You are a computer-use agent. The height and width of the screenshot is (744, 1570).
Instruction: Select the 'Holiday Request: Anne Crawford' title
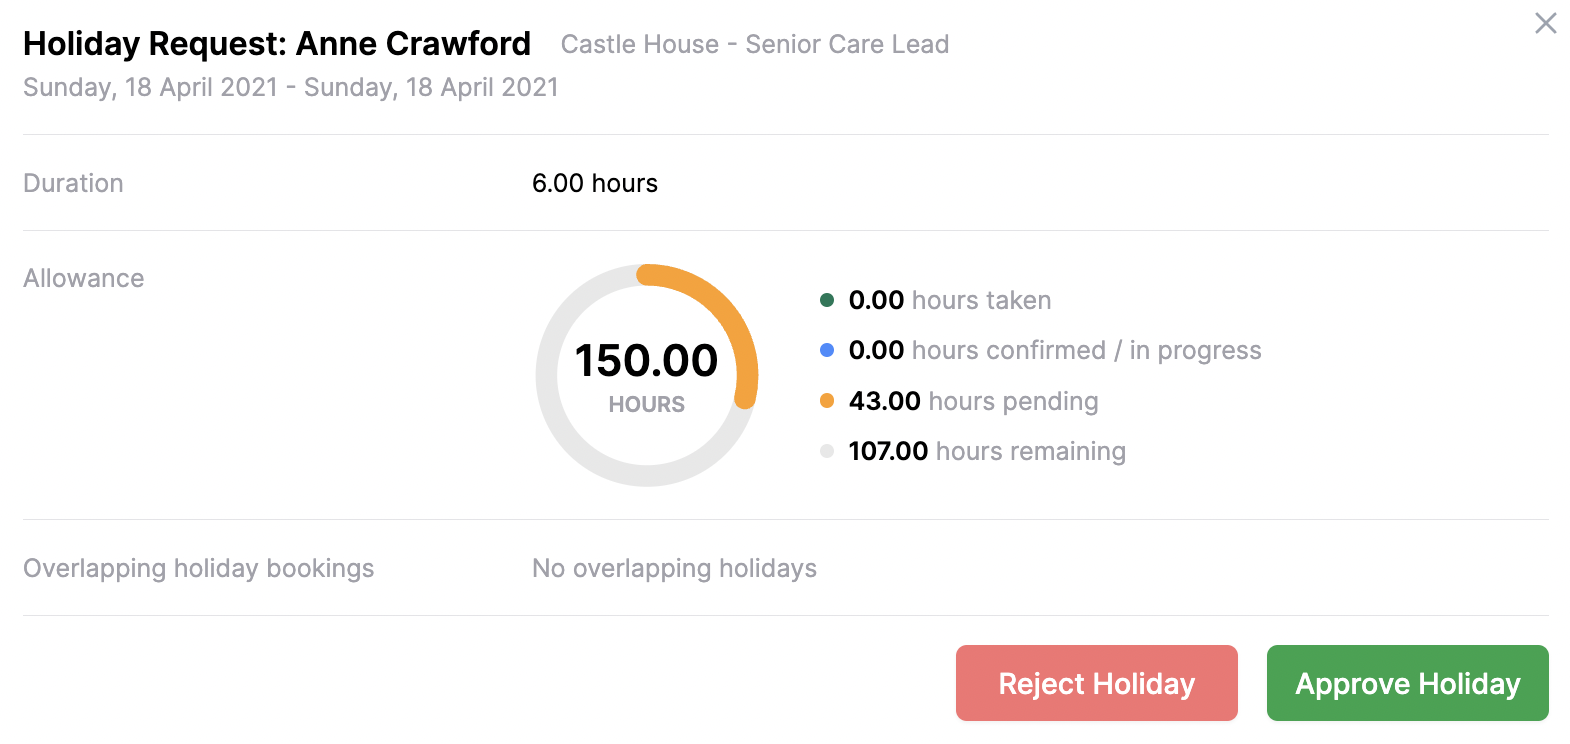click(x=277, y=44)
